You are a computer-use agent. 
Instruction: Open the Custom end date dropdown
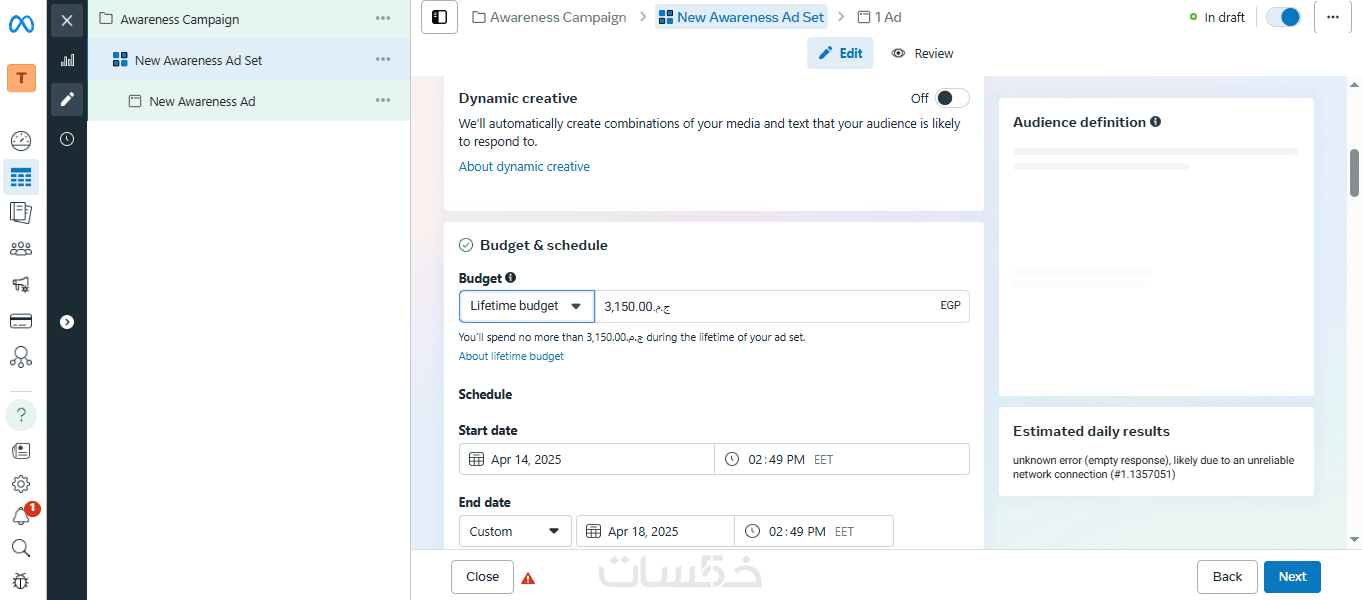pos(515,531)
